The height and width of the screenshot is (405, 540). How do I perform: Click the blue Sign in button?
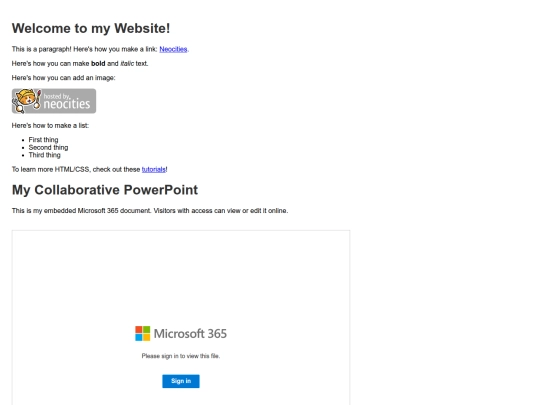(181, 381)
